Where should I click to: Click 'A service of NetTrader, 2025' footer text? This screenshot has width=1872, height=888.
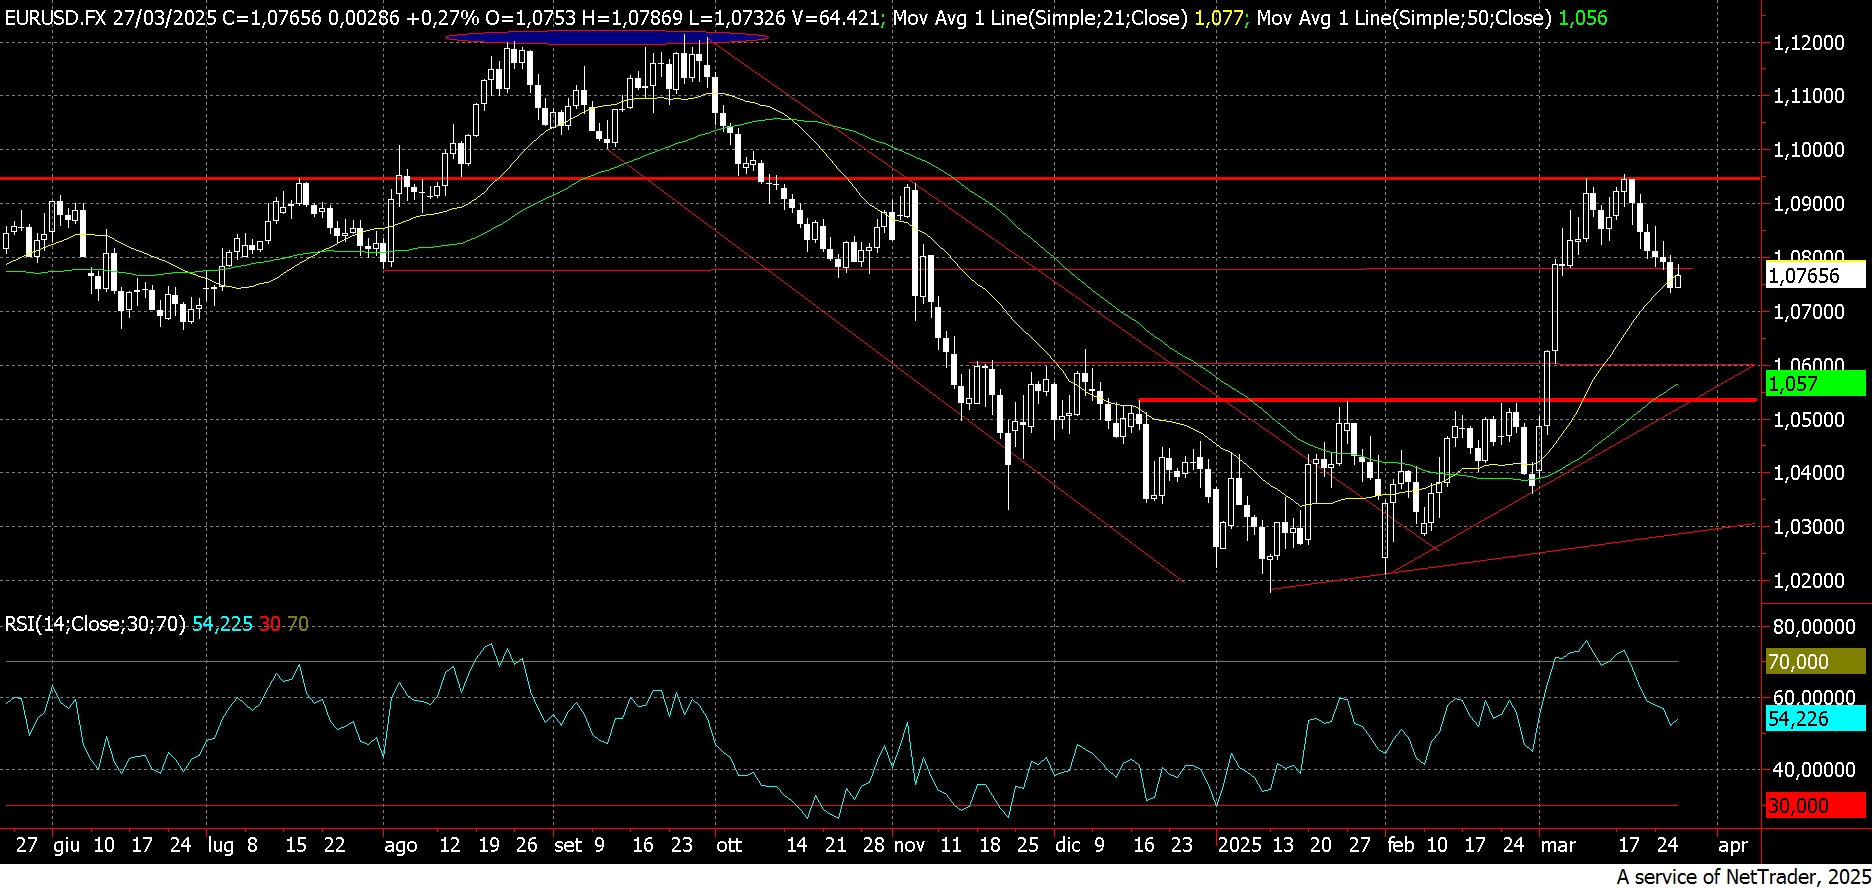[x=1742, y=876]
